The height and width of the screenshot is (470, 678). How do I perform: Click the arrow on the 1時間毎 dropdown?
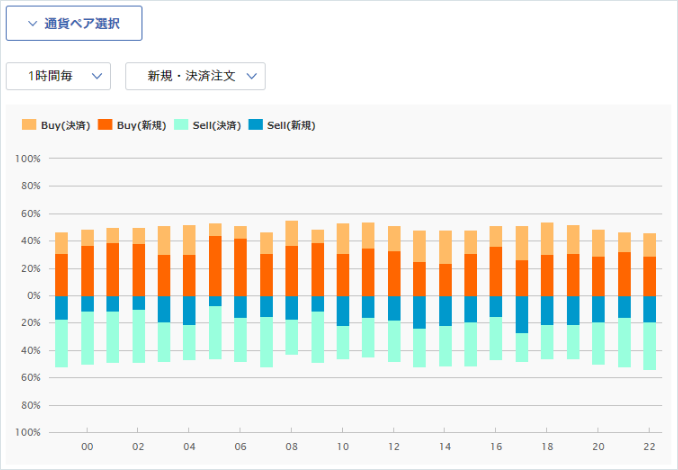tap(97, 76)
